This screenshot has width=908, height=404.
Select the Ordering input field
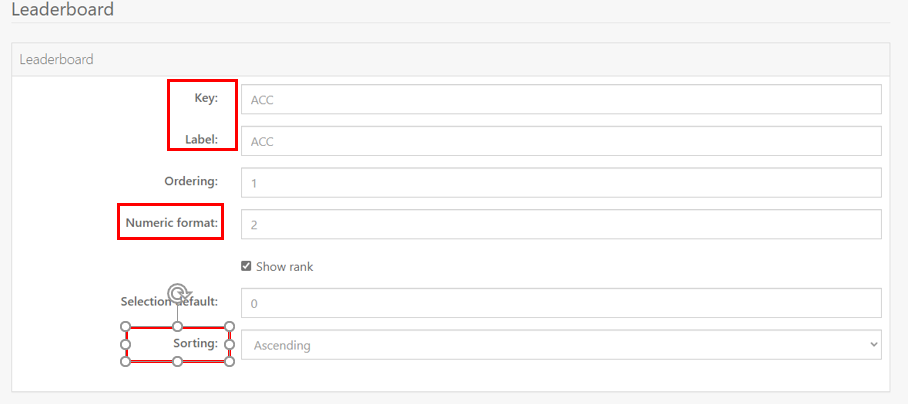(x=561, y=183)
